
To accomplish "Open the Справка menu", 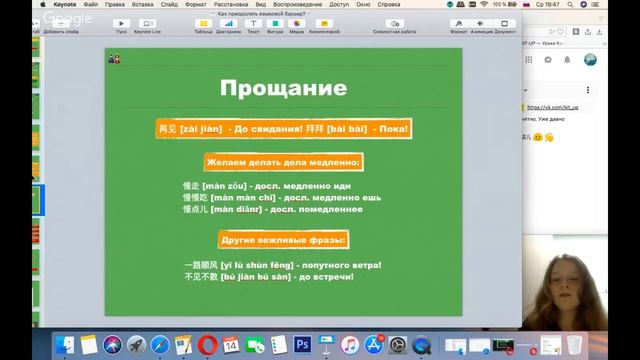I will (x=389, y=4).
